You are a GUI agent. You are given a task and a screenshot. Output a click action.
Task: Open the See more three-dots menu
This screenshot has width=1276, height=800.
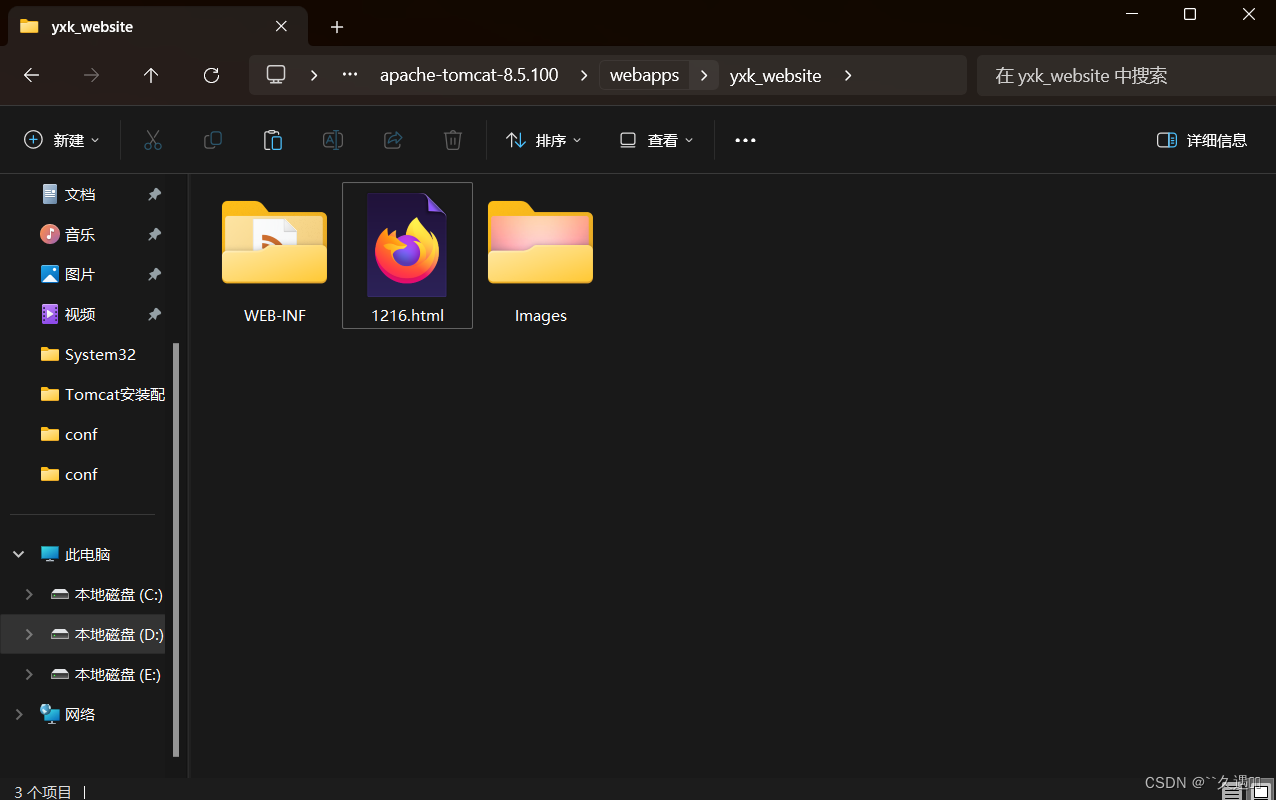745,141
